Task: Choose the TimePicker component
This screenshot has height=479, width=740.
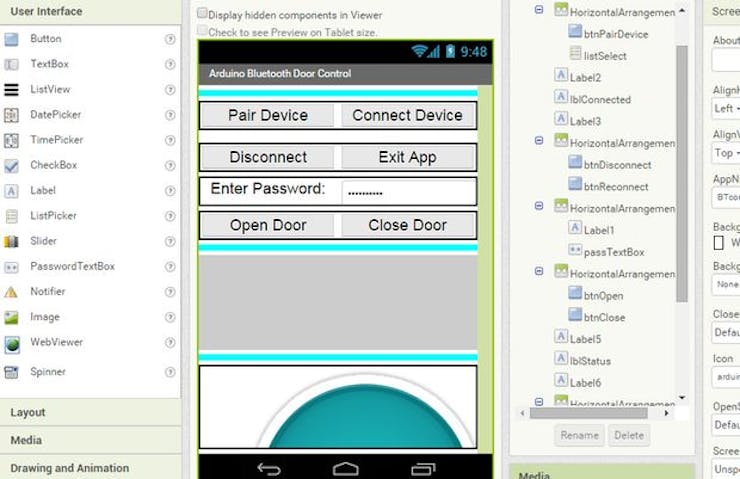Action: (56, 140)
